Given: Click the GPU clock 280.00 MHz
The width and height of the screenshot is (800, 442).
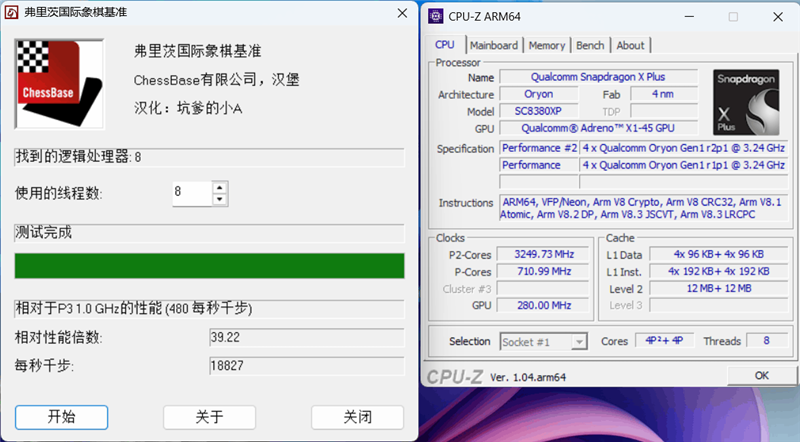Looking at the screenshot, I should tap(543, 305).
